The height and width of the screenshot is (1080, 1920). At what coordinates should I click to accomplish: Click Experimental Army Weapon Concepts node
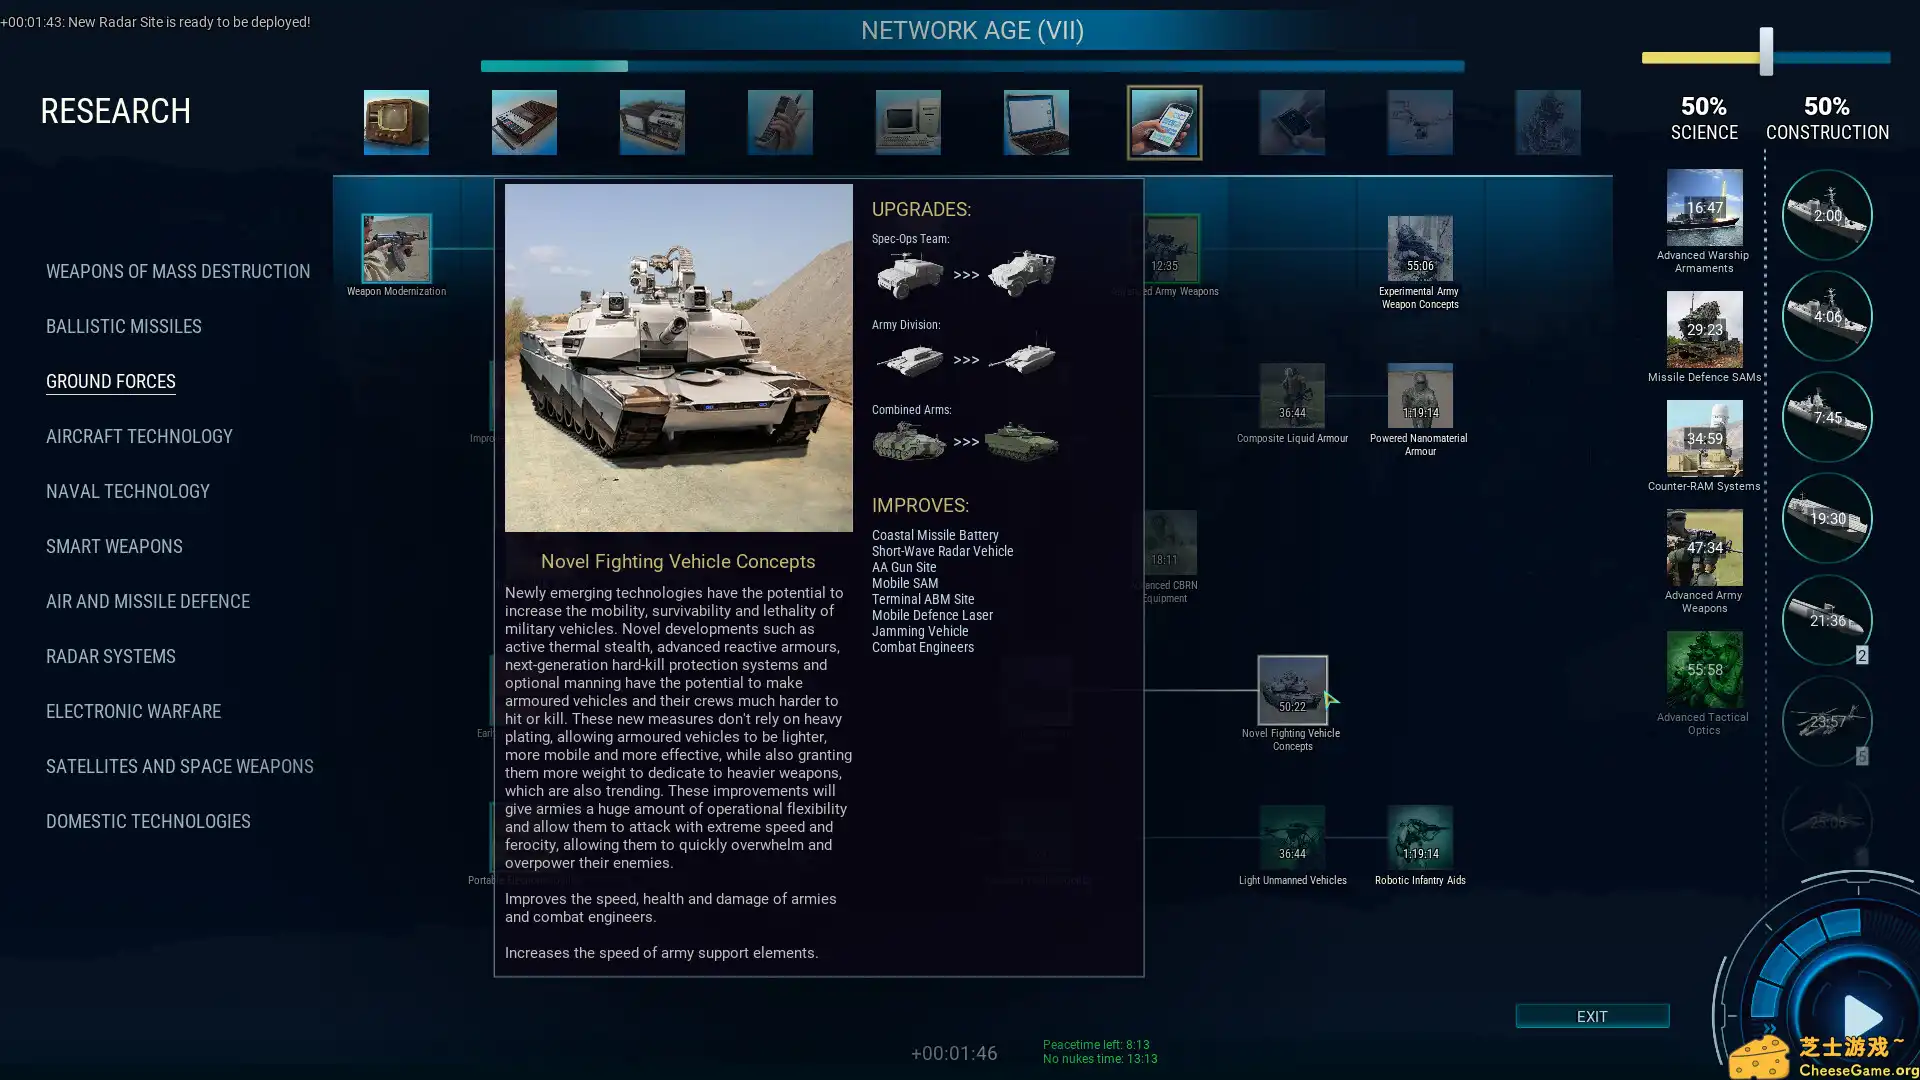click(x=1419, y=249)
